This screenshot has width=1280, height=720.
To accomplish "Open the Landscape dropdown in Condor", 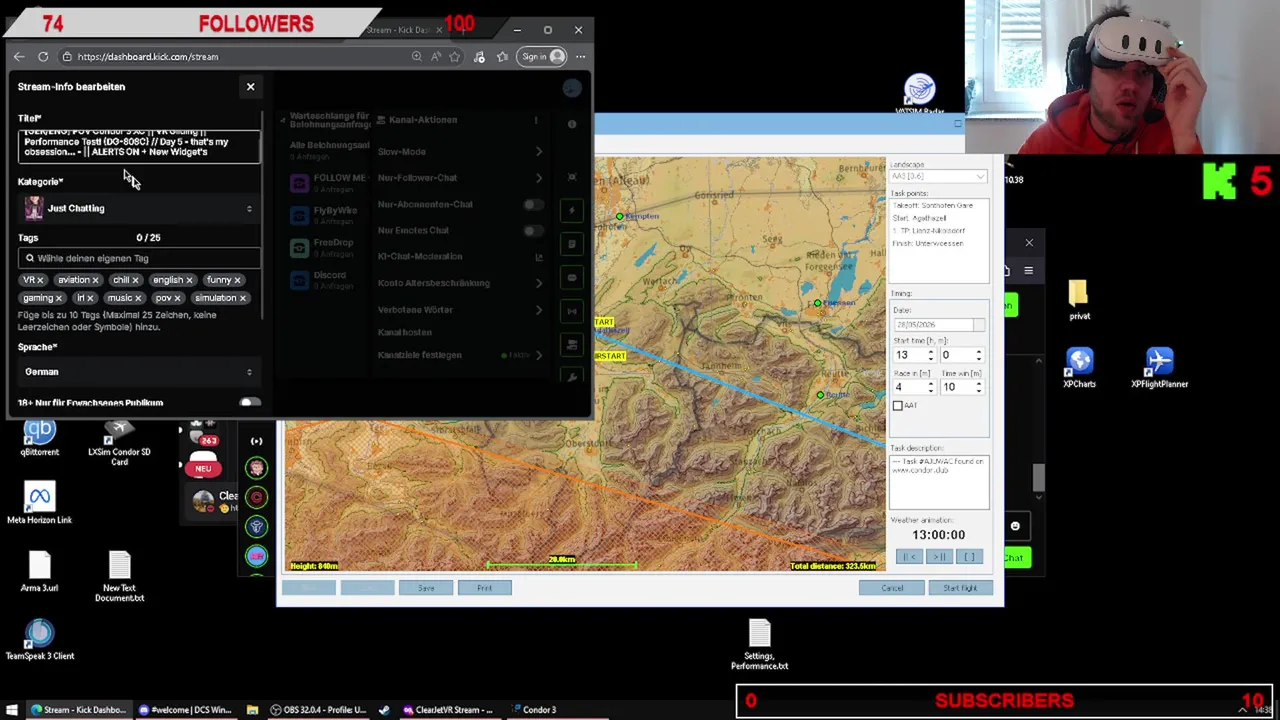I will pyautogui.click(x=938, y=177).
